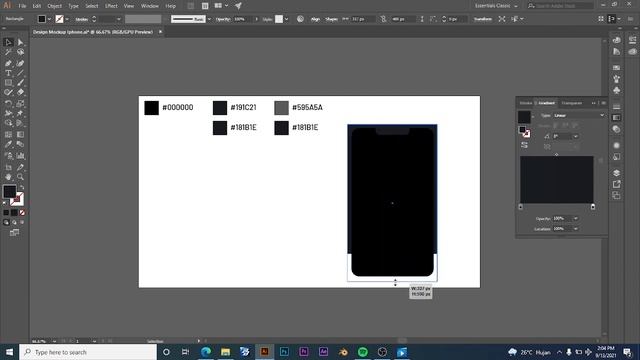Click the #595A5A gray swatch
Screen dimensions: 640x360
pos(281,108)
